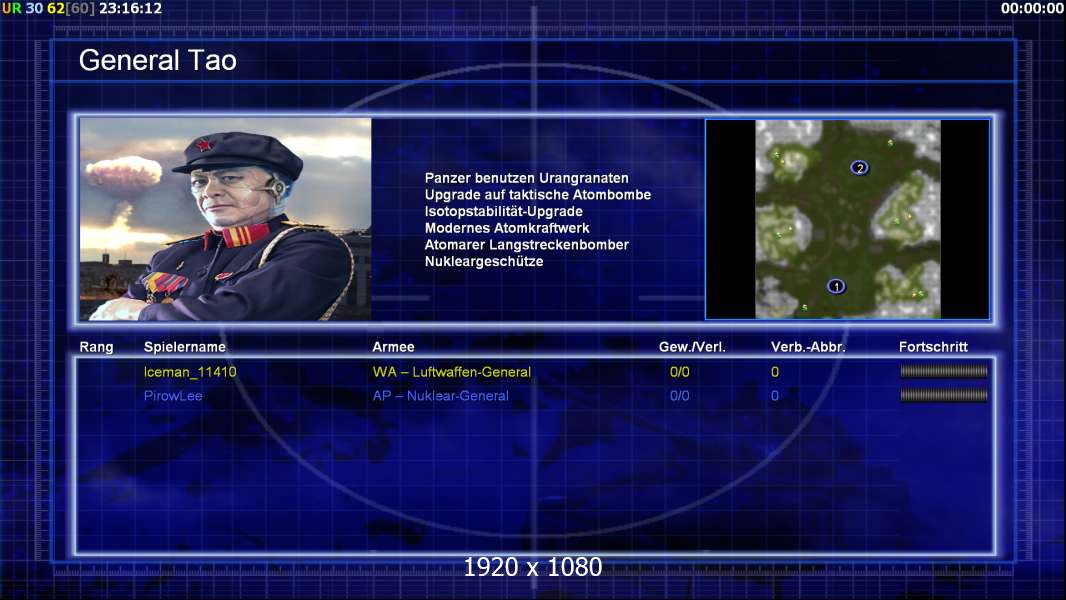Click the map preview thumbnail
1066x600 pixels.
point(848,219)
